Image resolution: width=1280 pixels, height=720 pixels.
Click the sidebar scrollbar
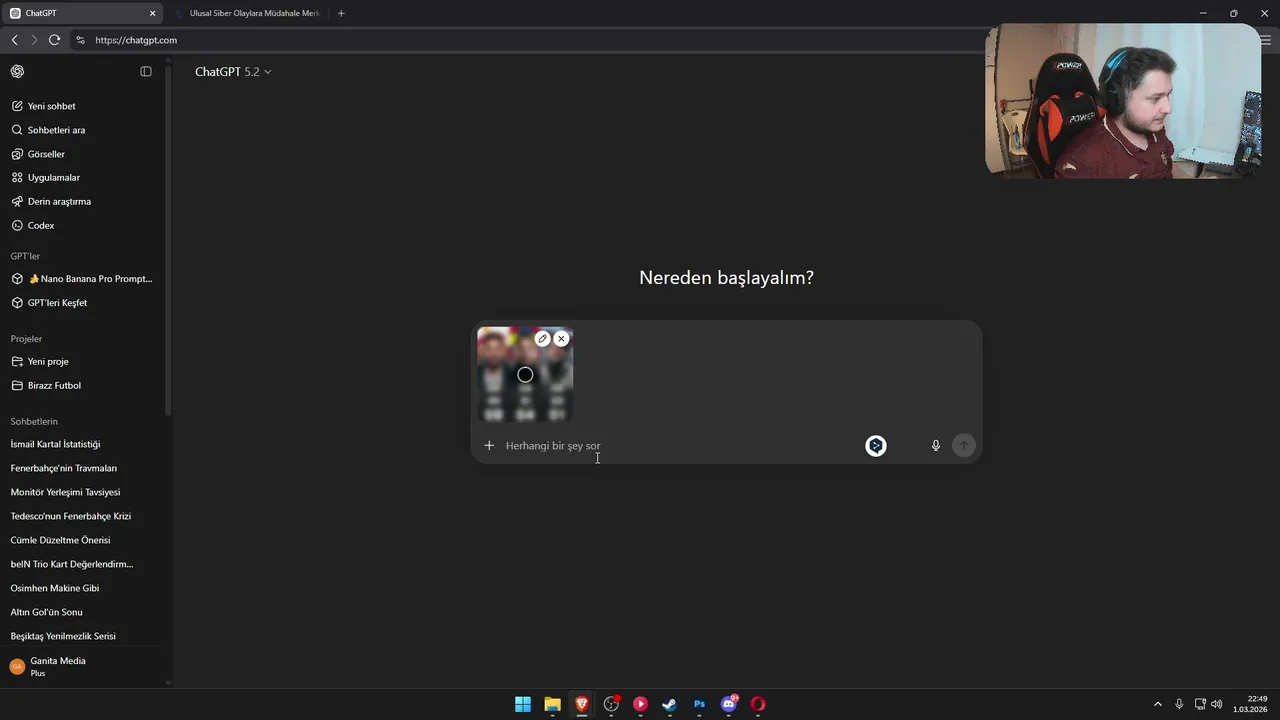point(168,240)
